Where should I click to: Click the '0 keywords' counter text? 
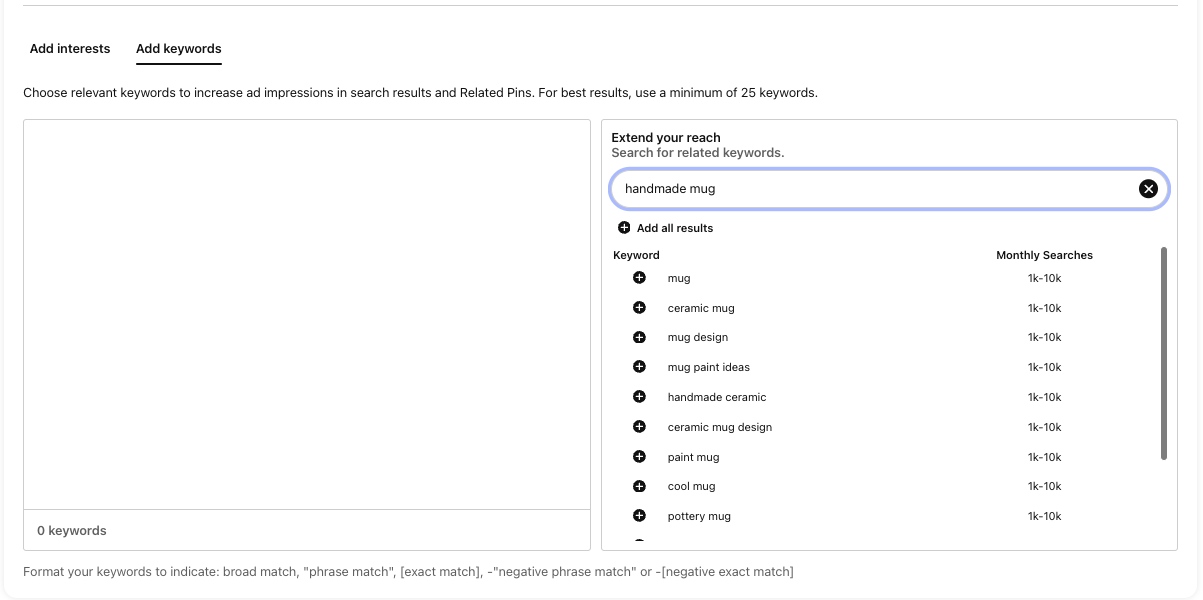click(x=72, y=531)
